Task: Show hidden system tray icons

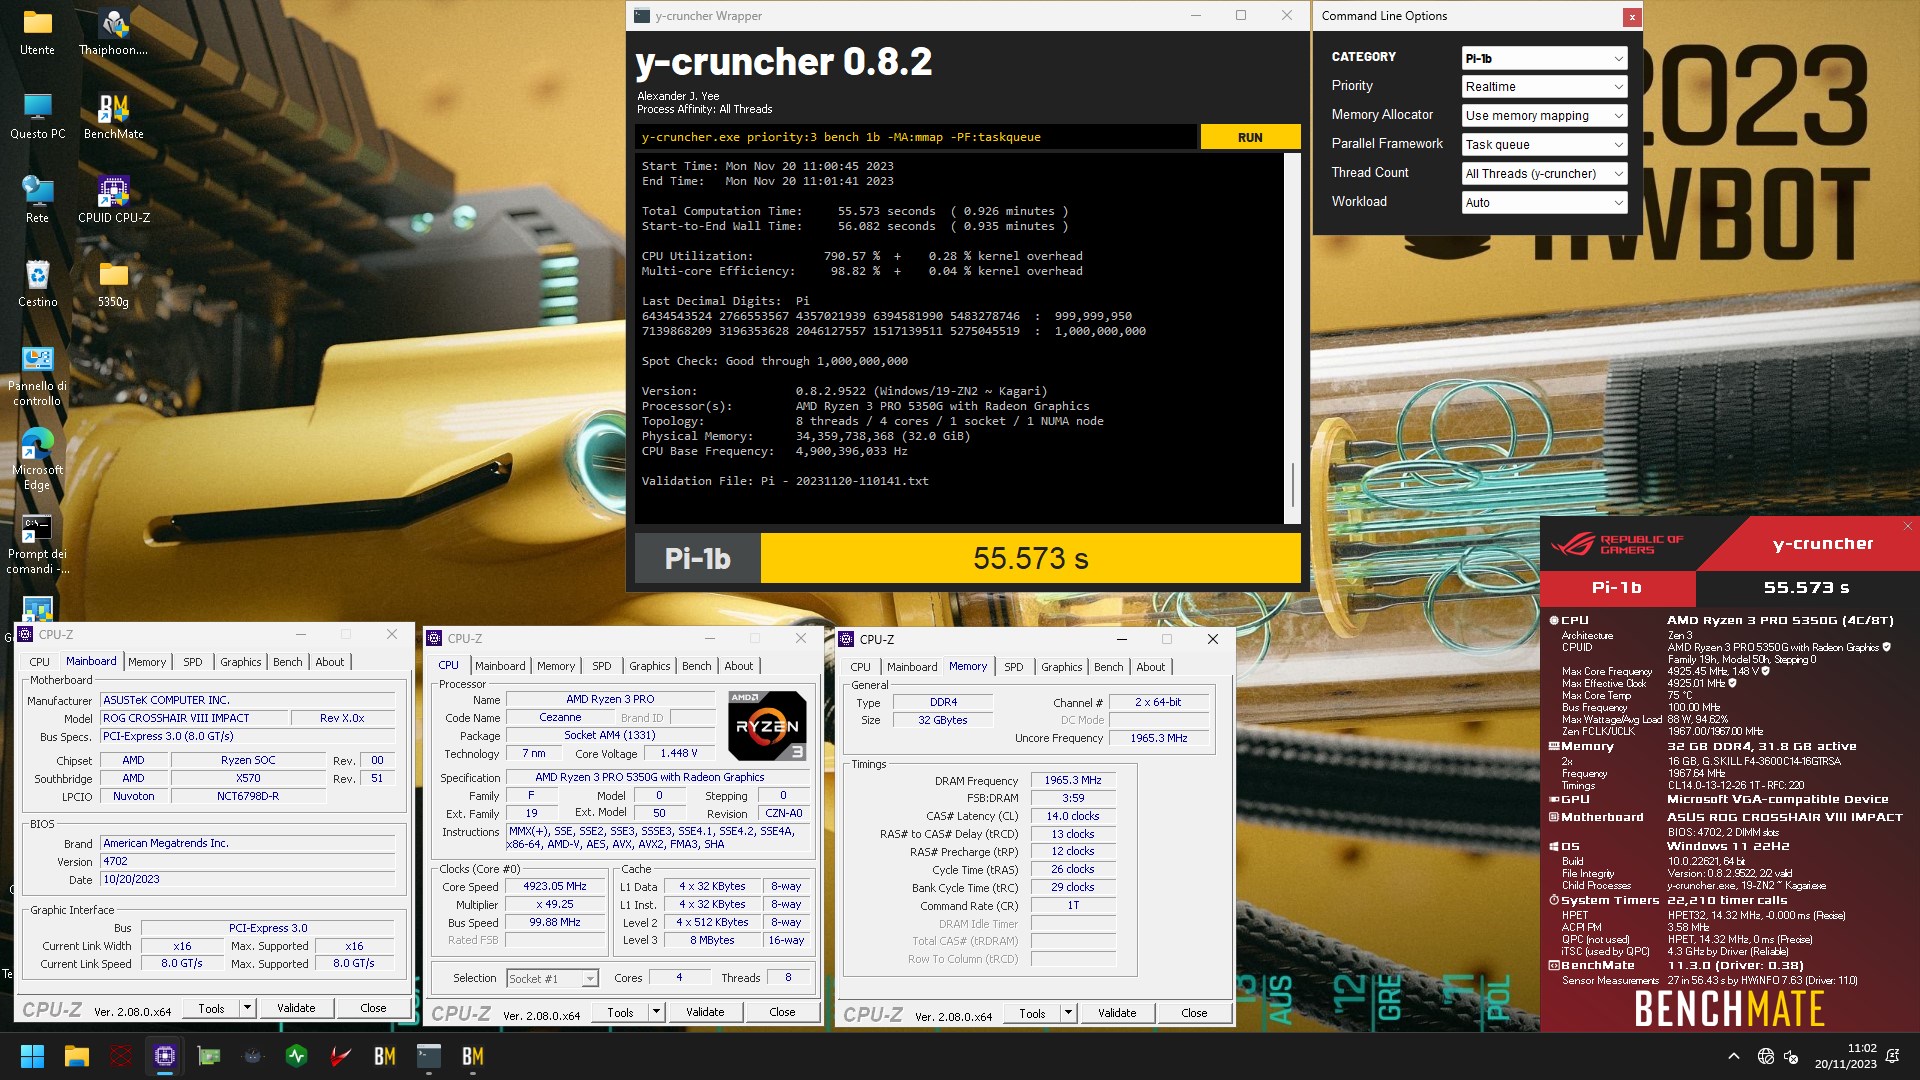Action: pos(1733,1056)
